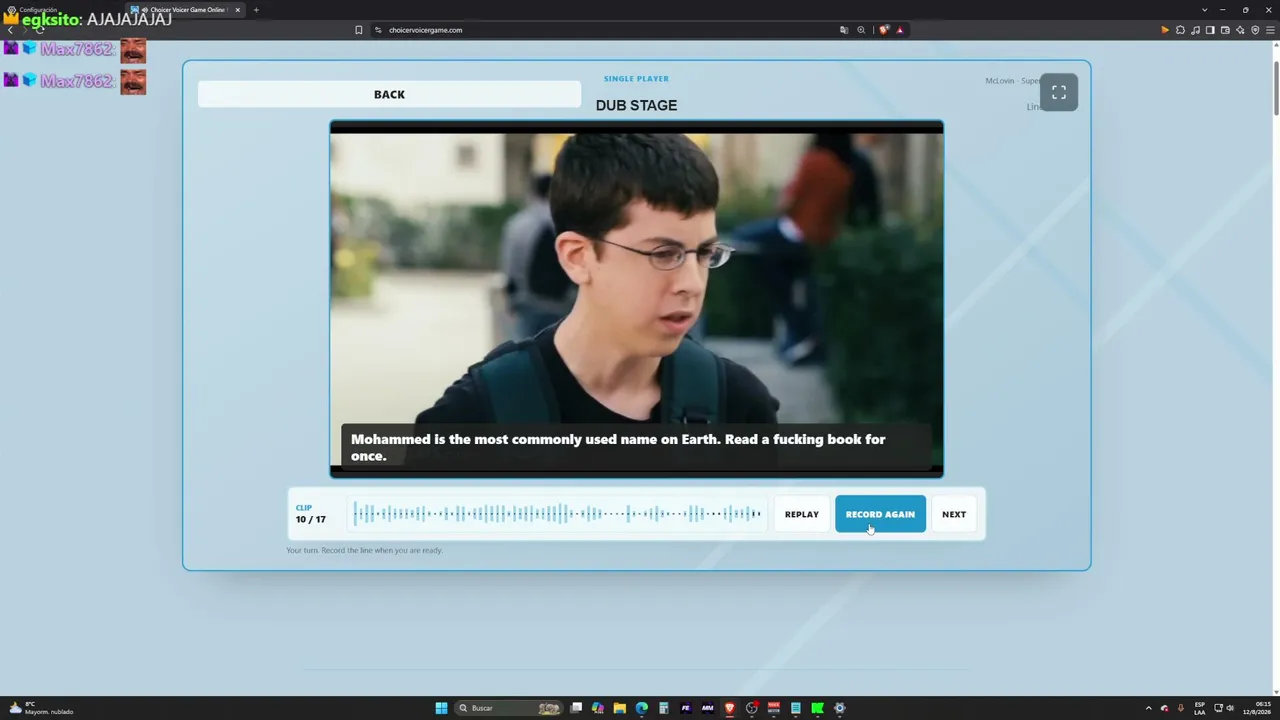Open the Brave wallet icon
Viewport: 1280px width, 720px height.
[1225, 30]
